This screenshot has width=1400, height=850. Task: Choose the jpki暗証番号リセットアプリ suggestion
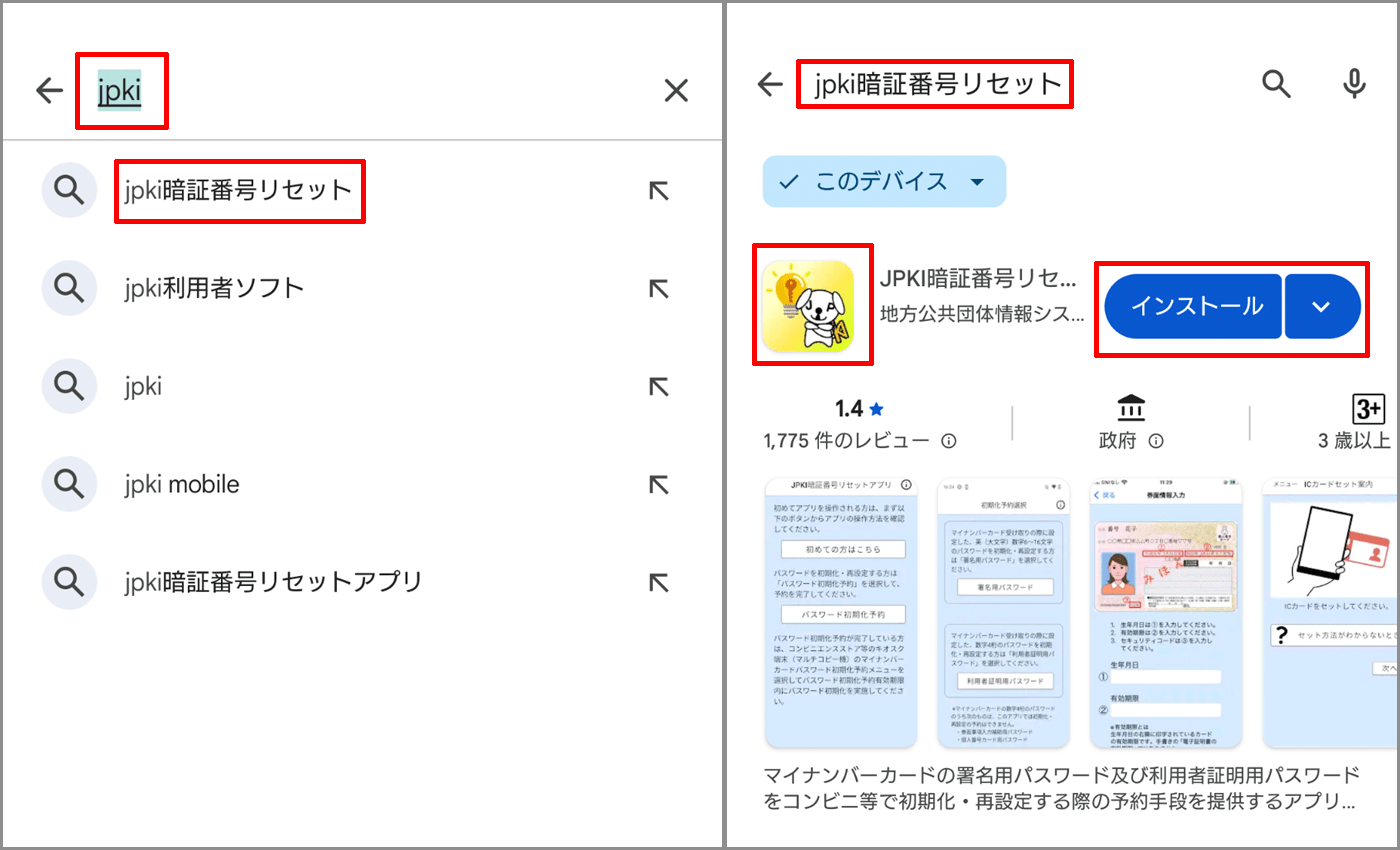click(x=273, y=581)
